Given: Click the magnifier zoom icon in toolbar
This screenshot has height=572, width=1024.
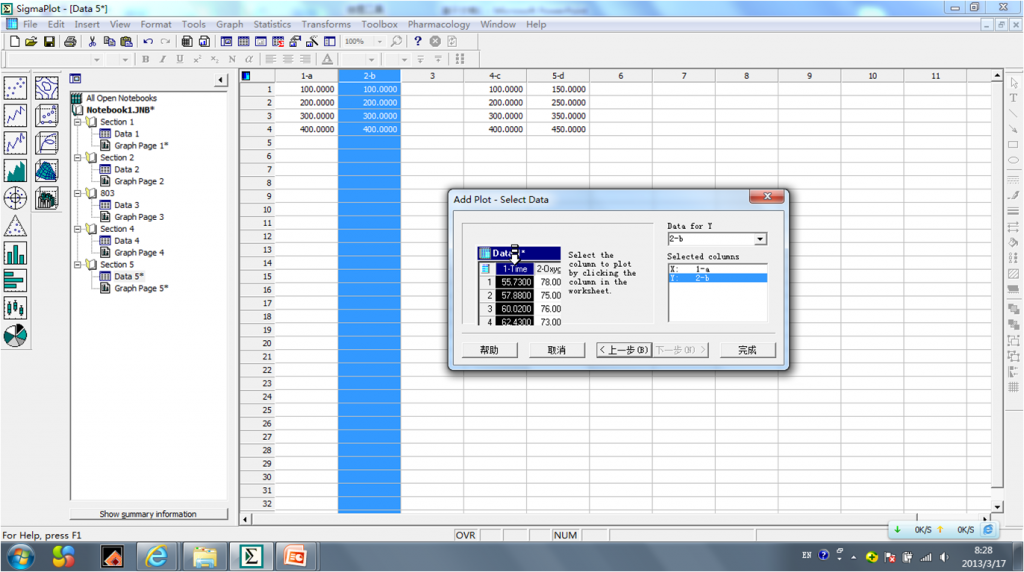Looking at the screenshot, I should [396, 41].
